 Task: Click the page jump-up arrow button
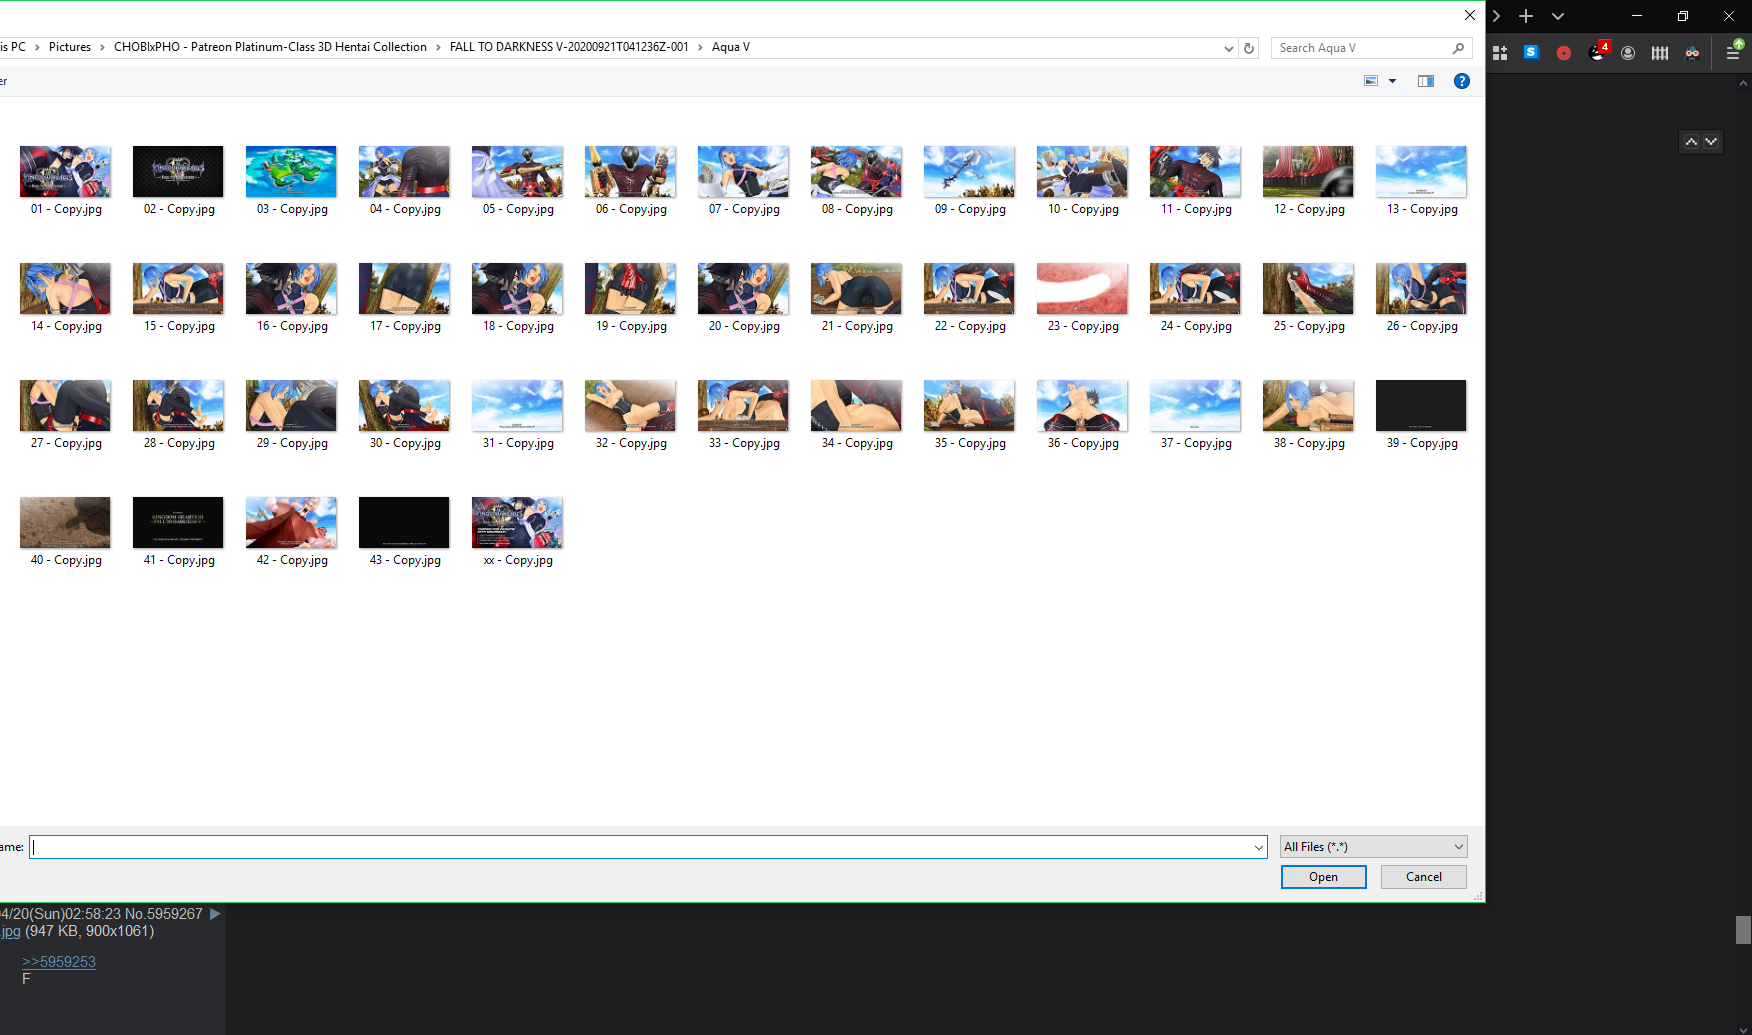[1691, 142]
